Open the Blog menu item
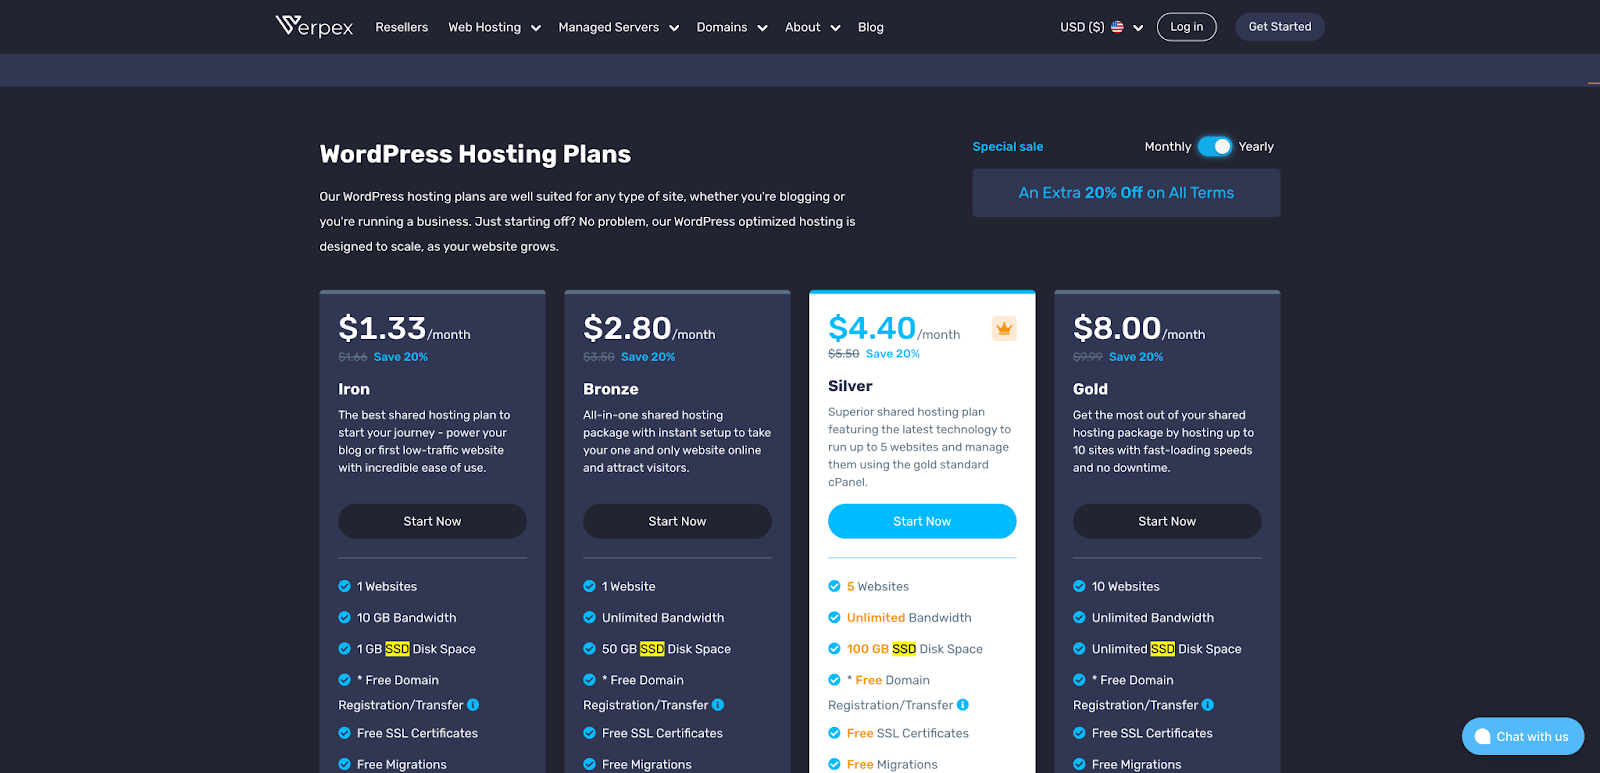 870,27
